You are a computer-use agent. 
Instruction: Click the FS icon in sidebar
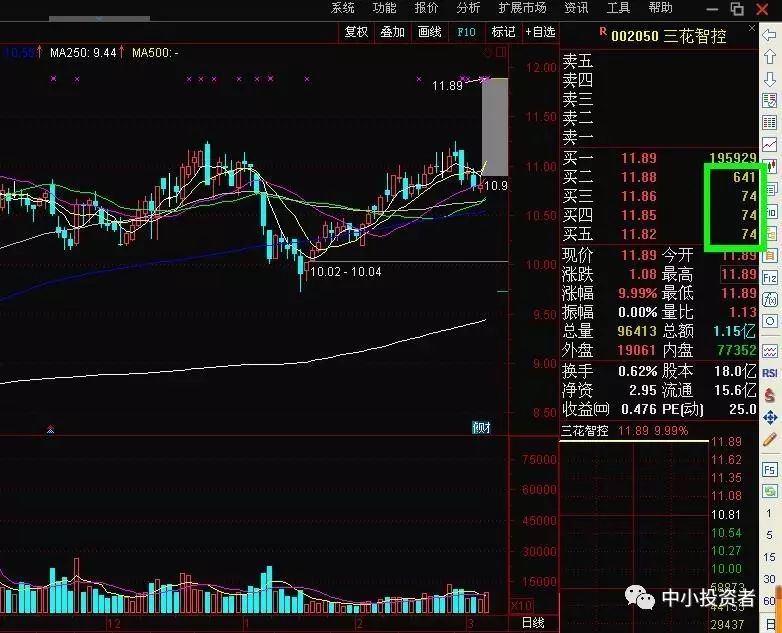(x=770, y=470)
